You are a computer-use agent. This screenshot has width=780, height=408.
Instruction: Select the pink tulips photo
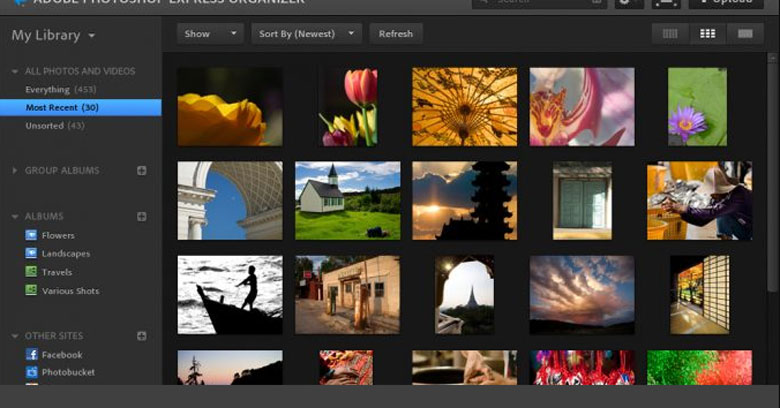348,107
